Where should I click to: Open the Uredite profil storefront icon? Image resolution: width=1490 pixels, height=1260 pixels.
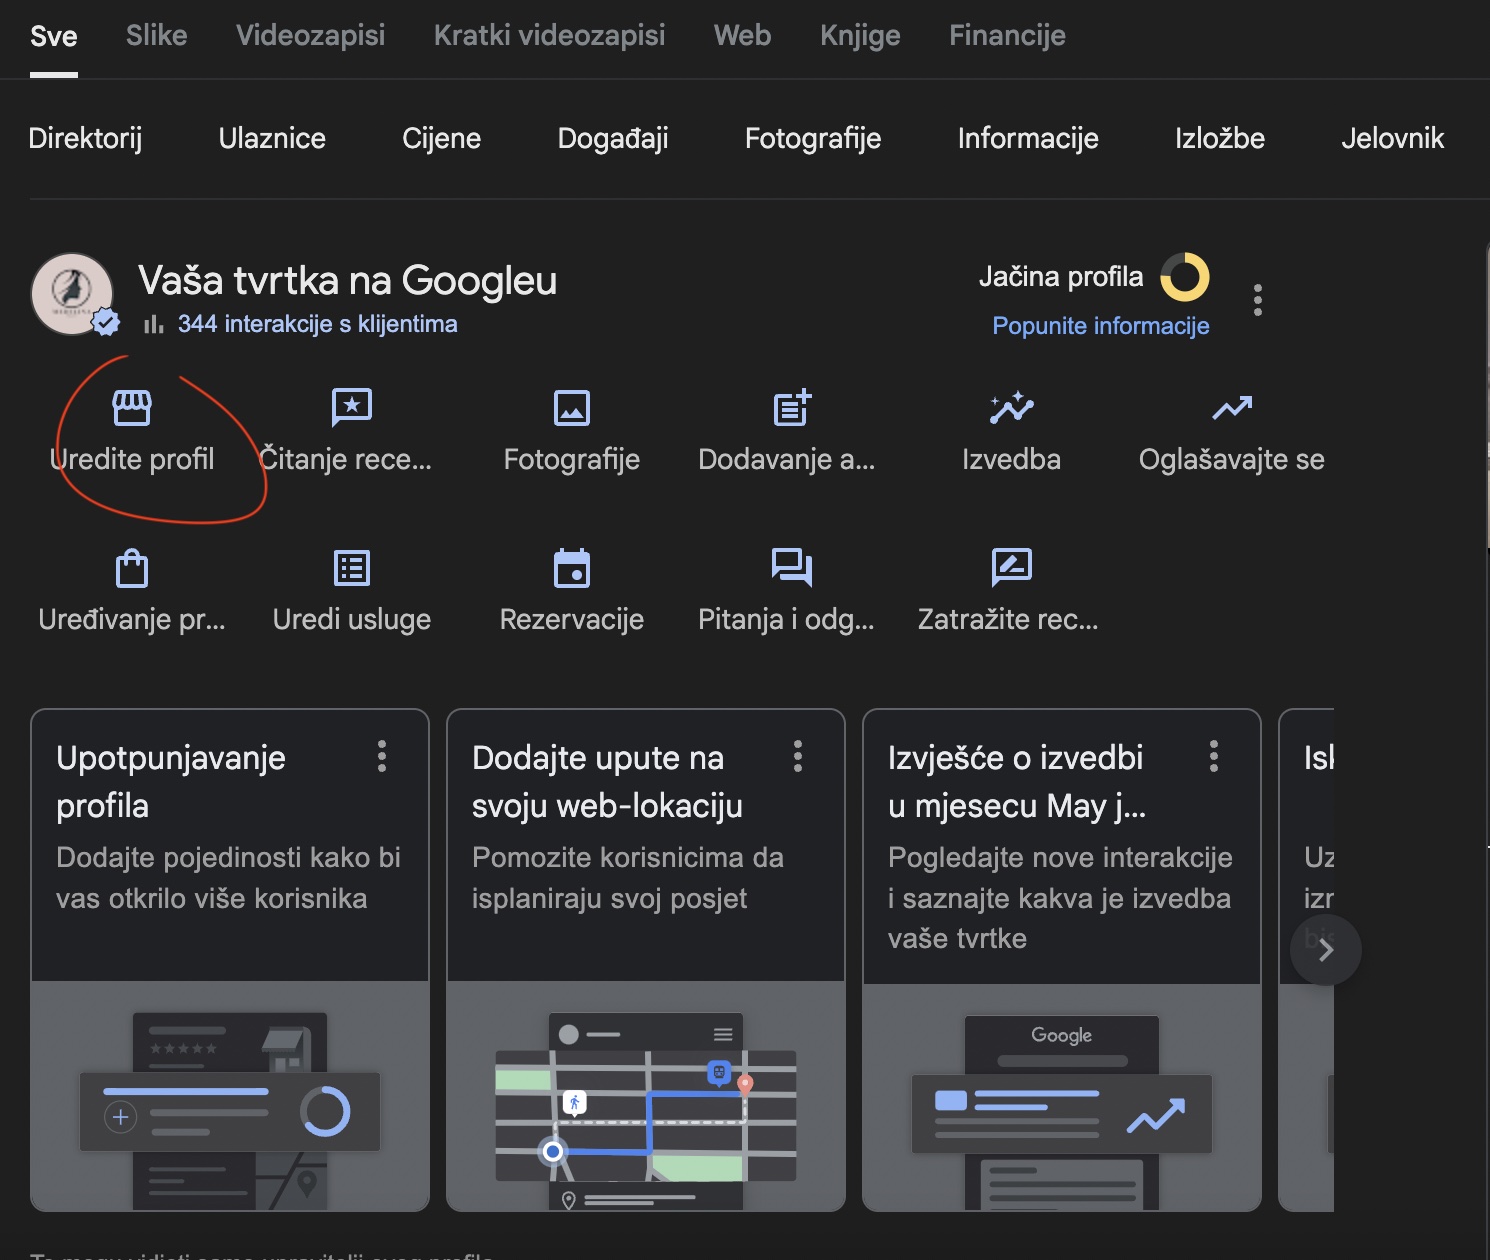tap(132, 408)
